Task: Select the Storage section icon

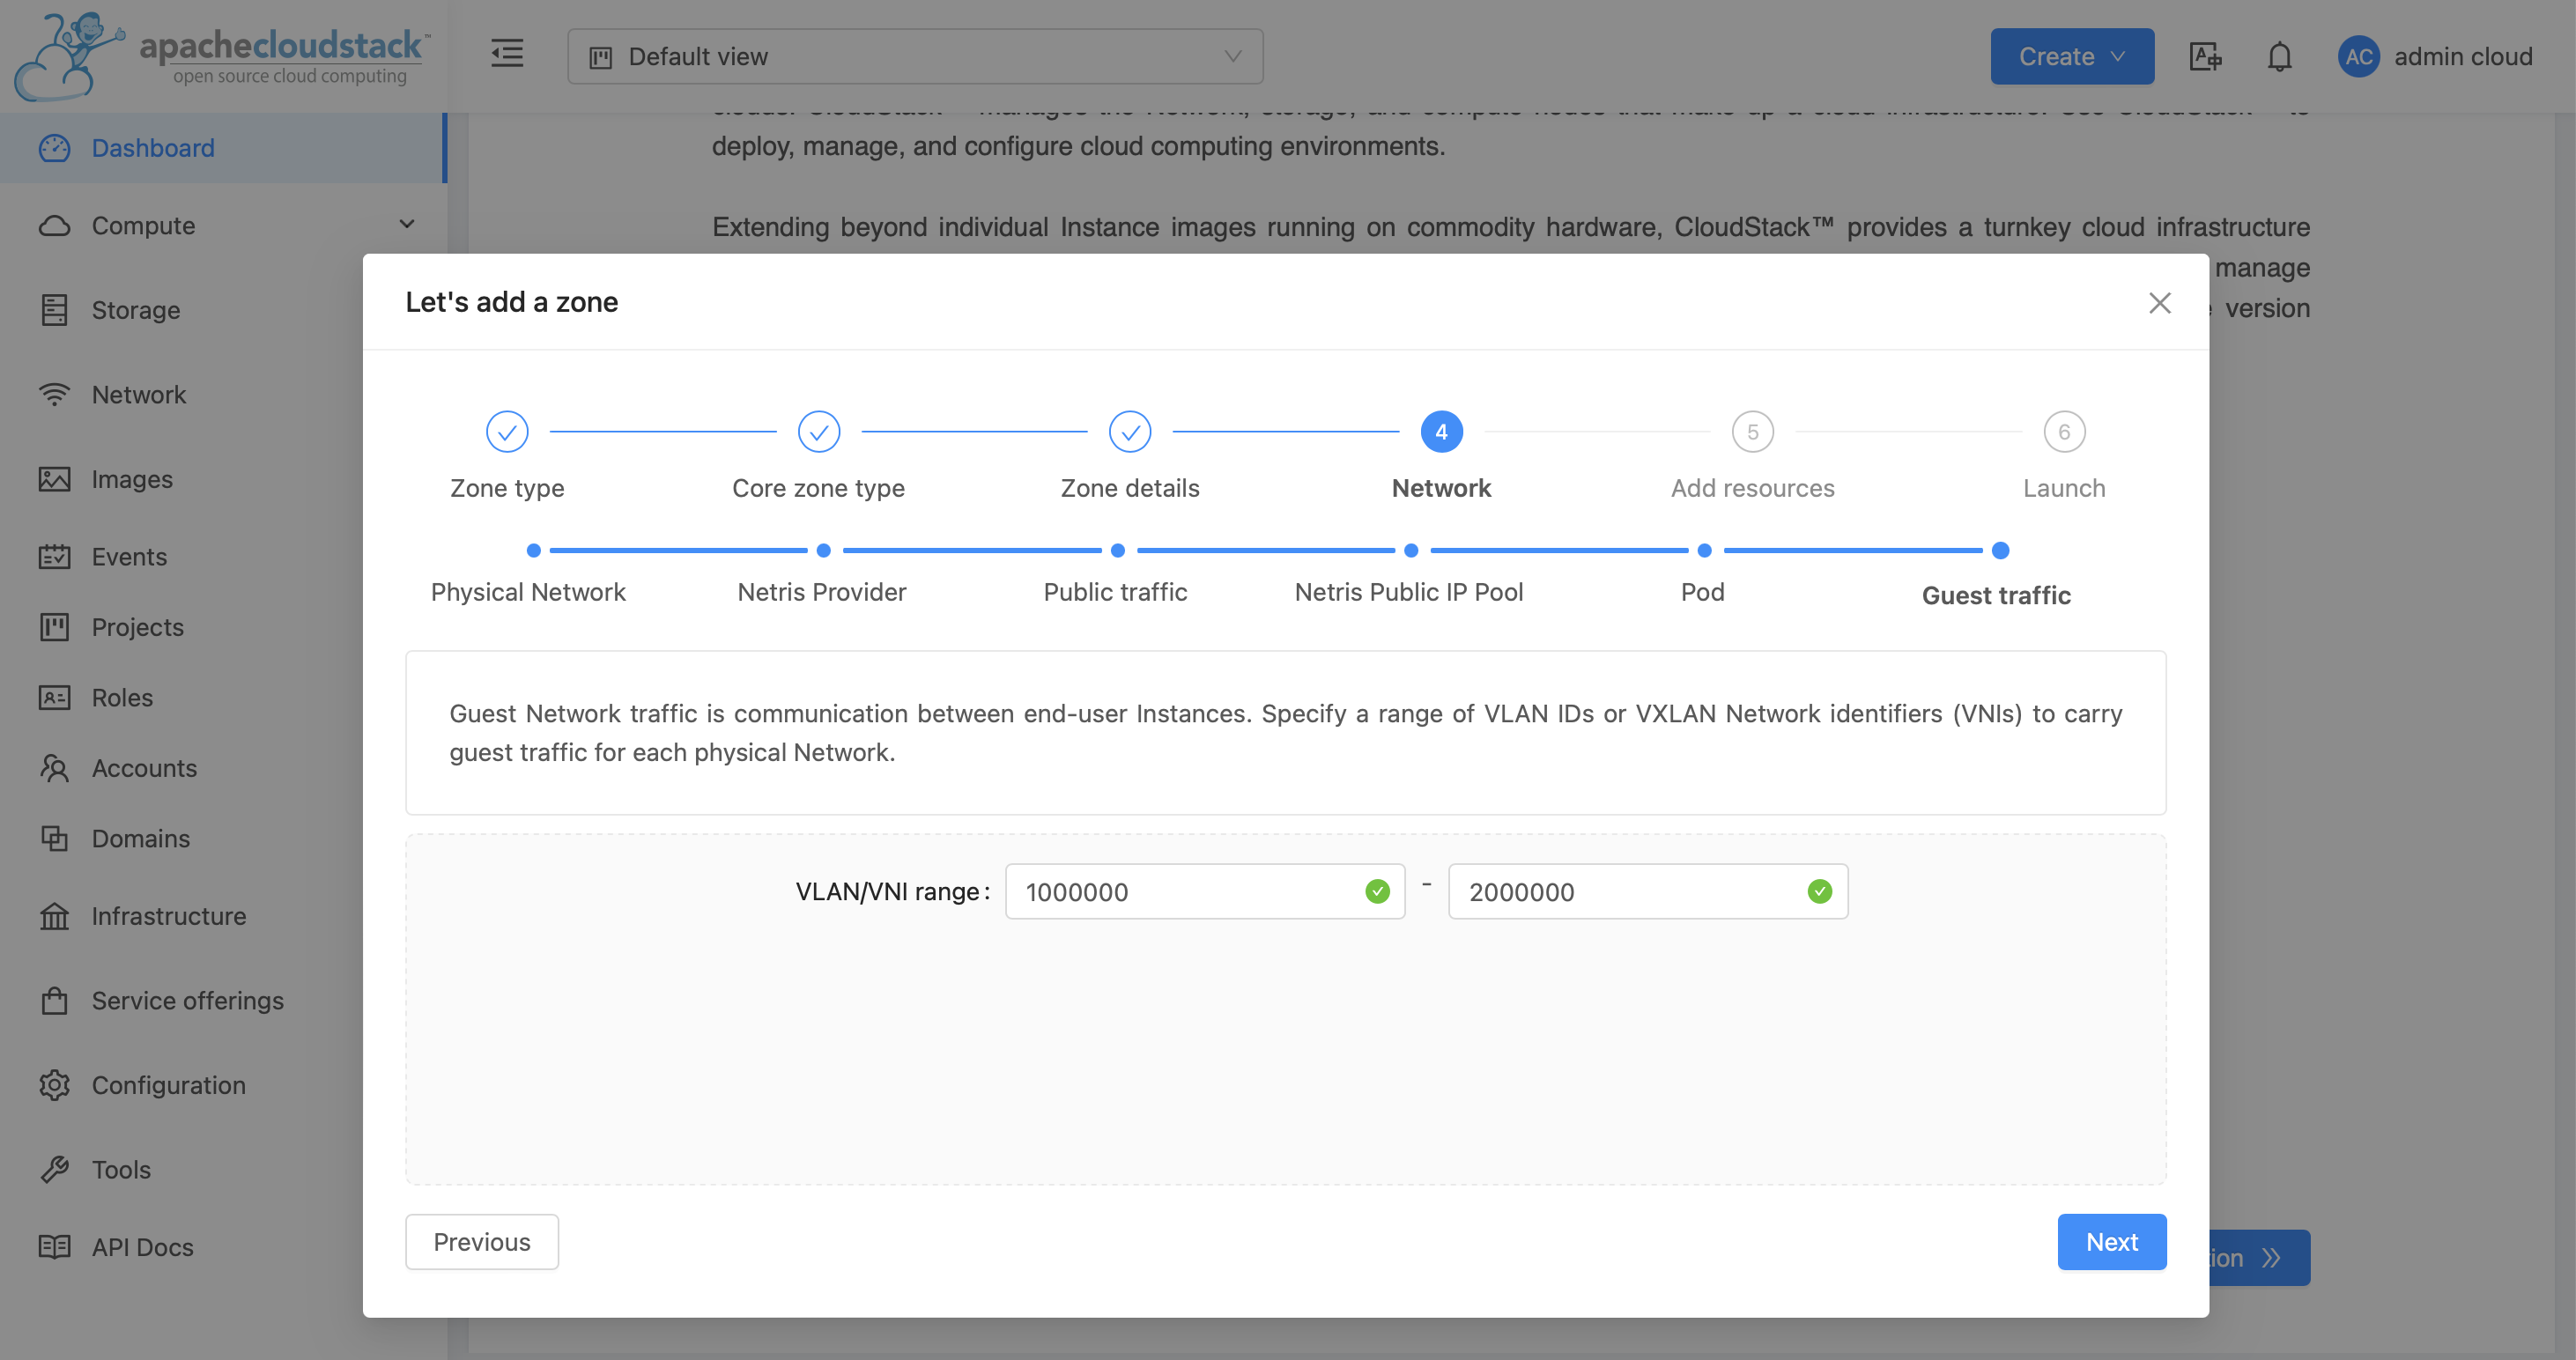Action: 55,310
